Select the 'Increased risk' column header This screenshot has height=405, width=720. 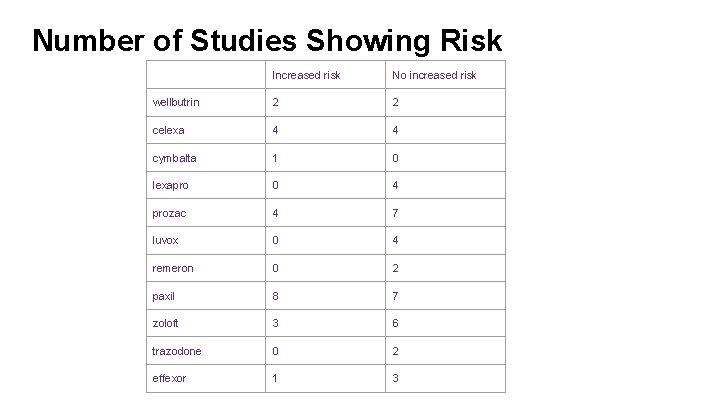306,75
